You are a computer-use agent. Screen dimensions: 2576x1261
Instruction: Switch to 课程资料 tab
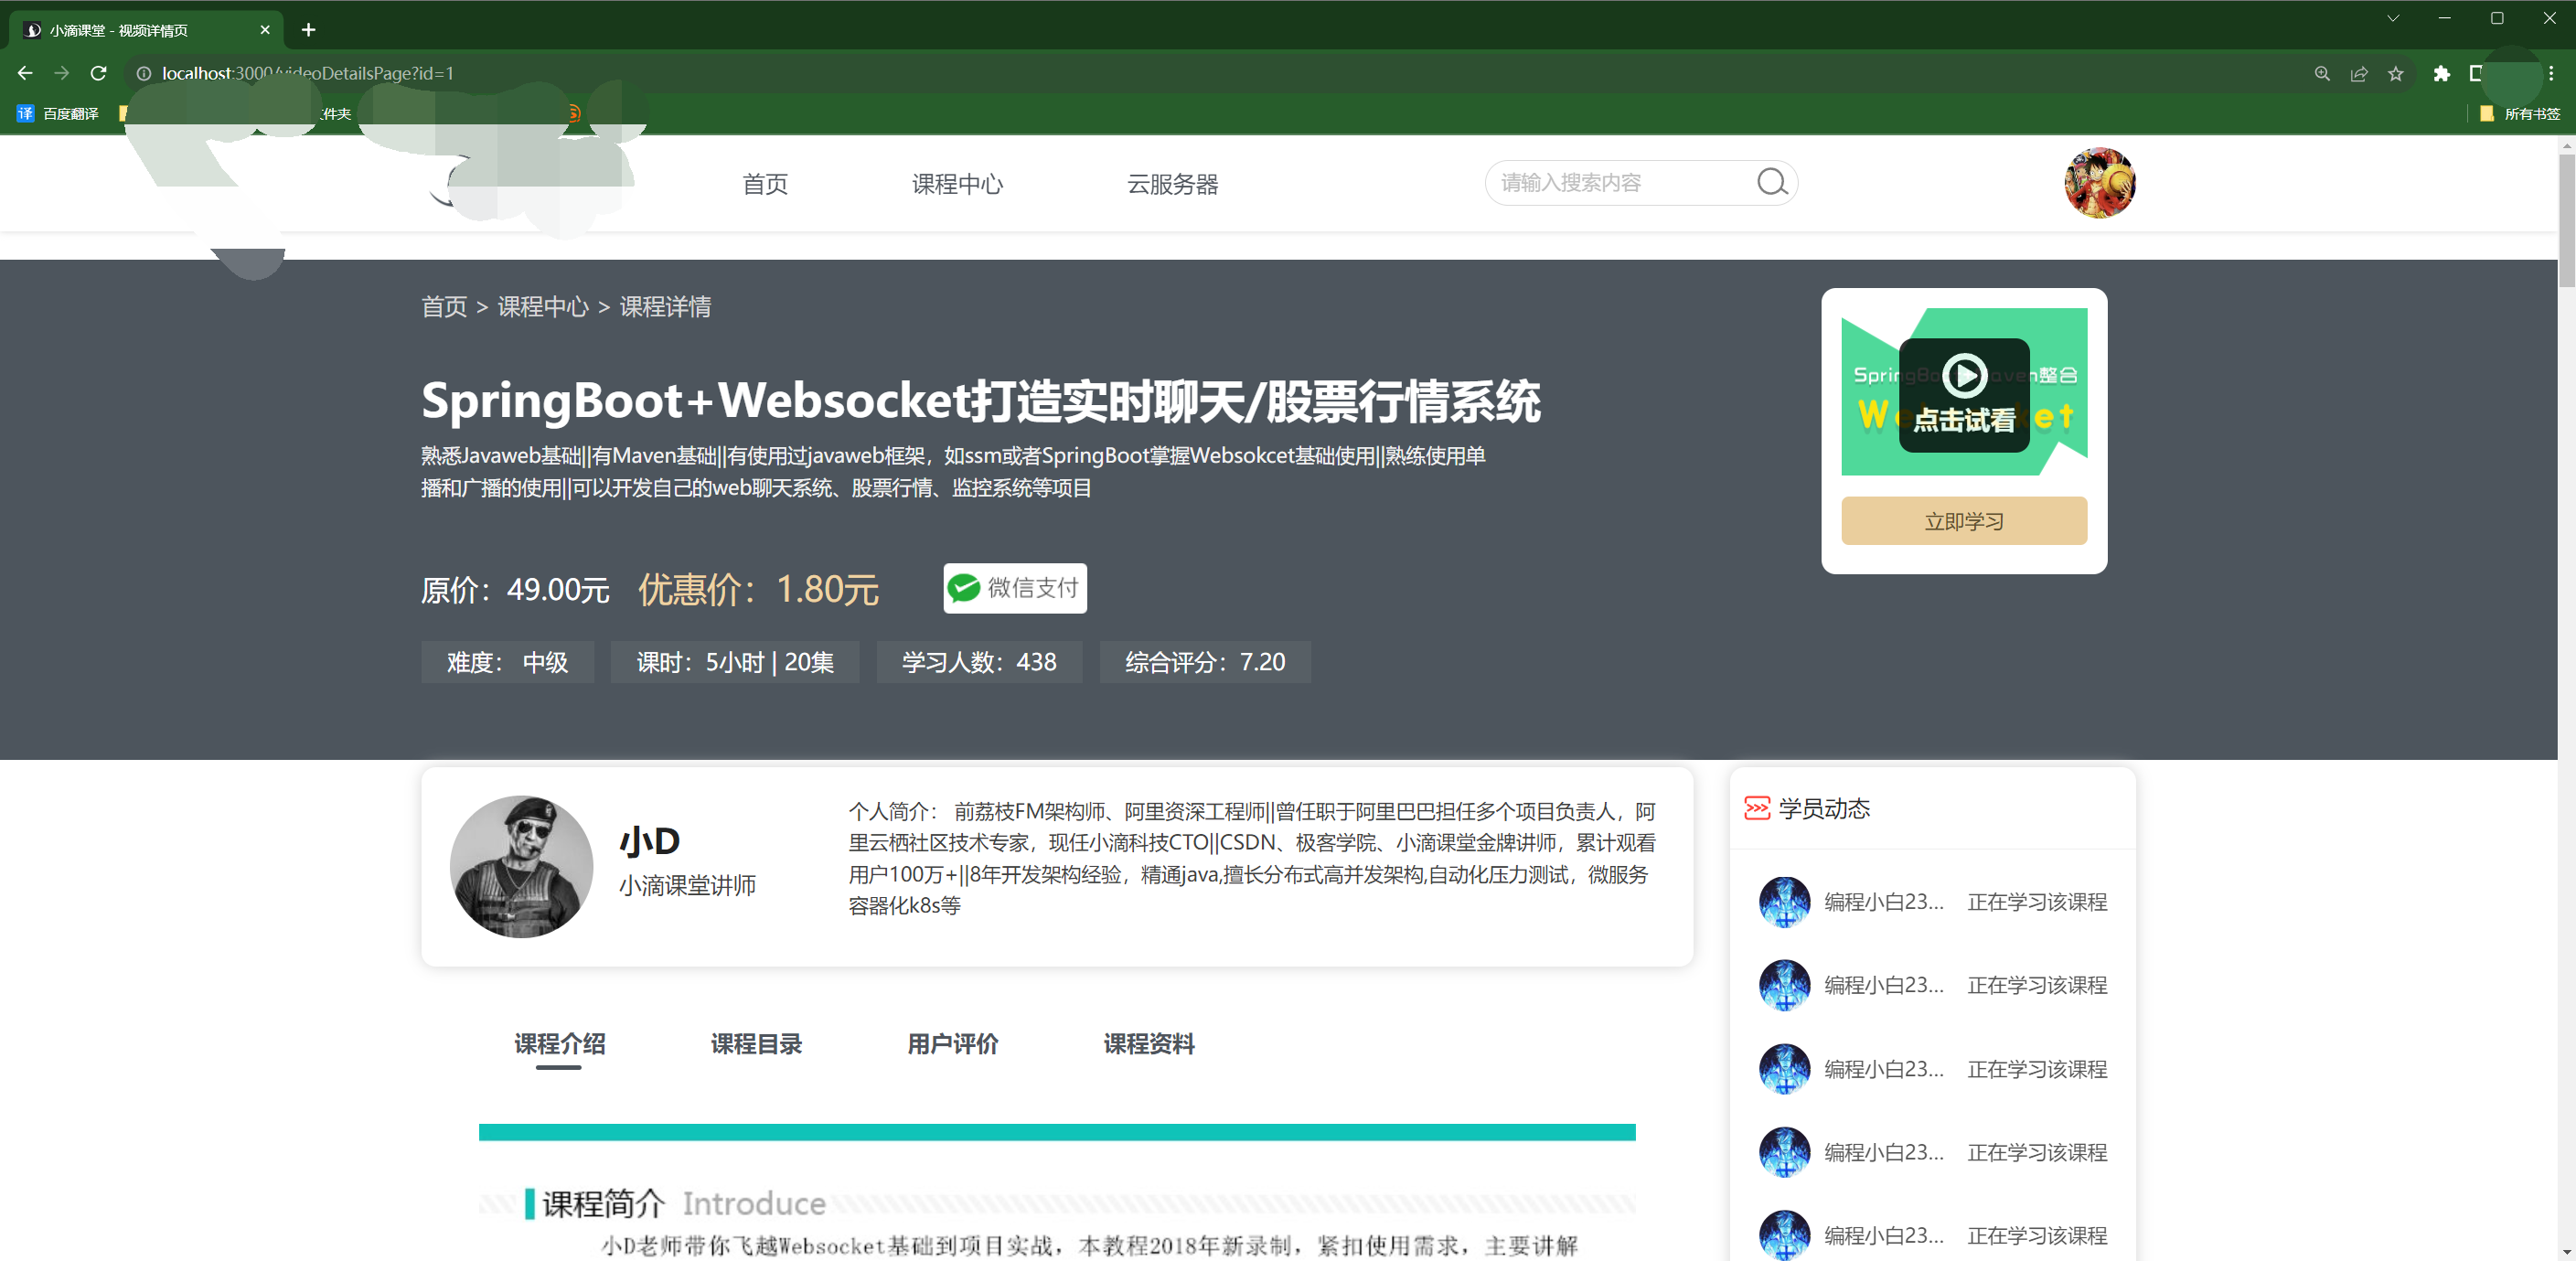1149,1044
